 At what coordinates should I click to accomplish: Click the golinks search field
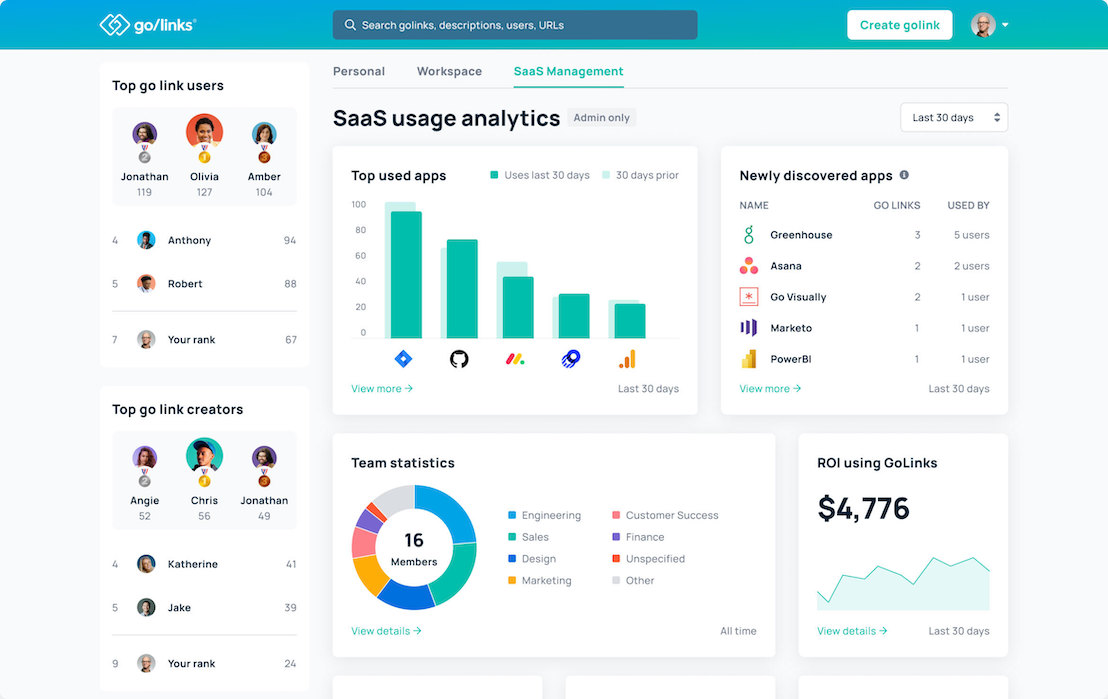[514, 24]
